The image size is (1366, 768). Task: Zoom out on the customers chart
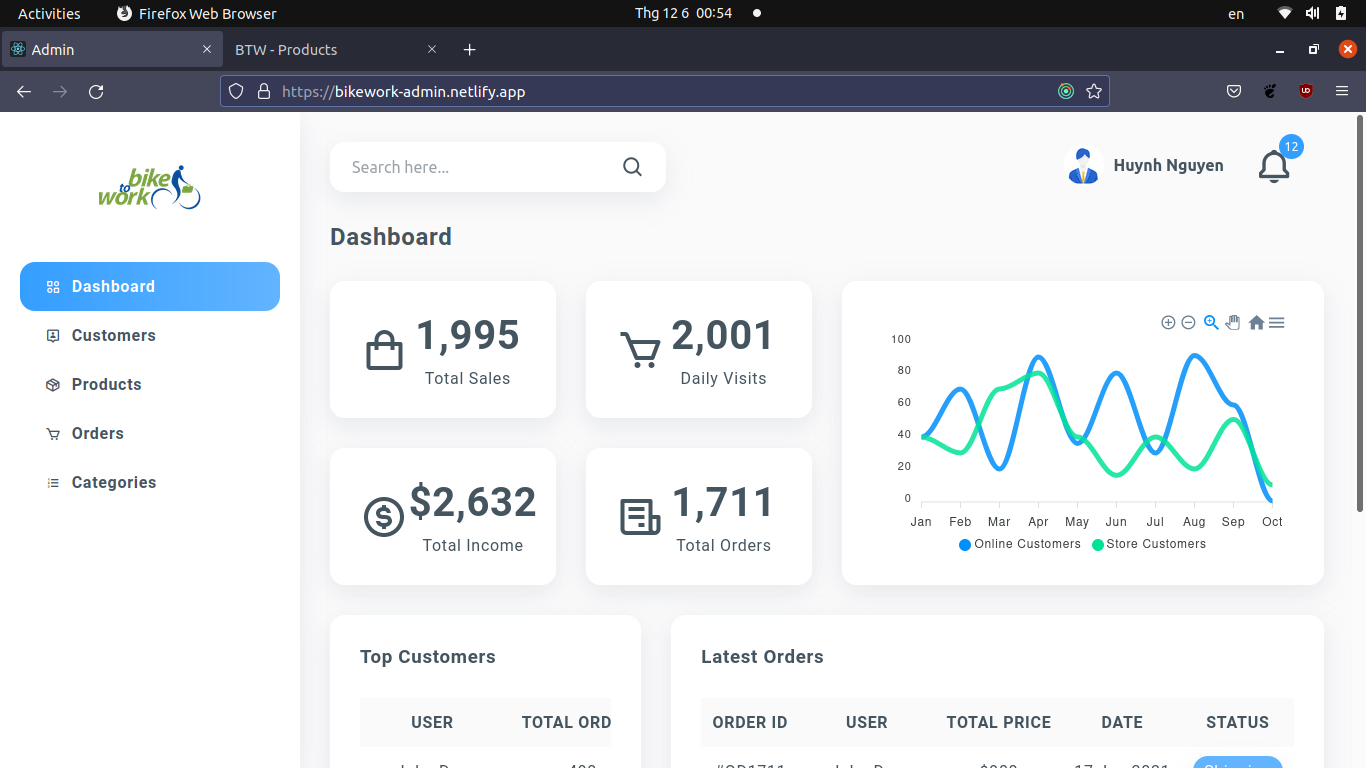(1189, 322)
